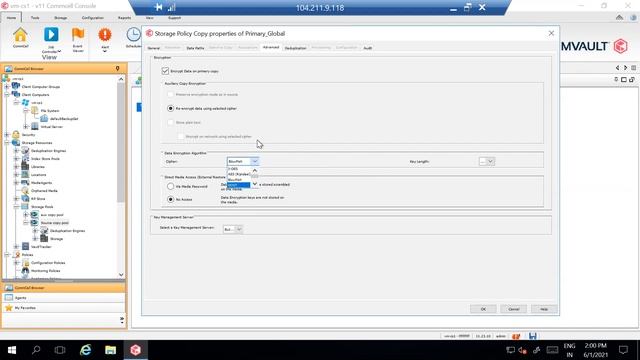Select the Storage Pools node icon

25,207
